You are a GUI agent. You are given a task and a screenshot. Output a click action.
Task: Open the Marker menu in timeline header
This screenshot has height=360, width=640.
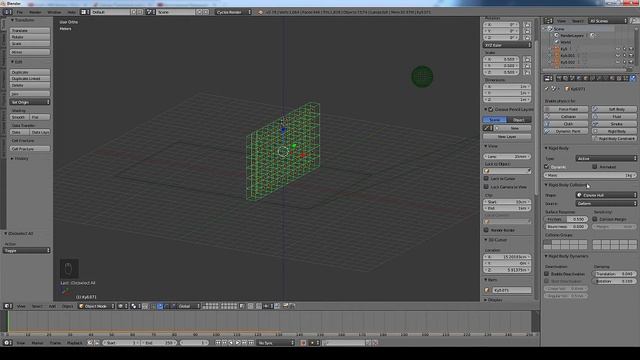point(37,343)
